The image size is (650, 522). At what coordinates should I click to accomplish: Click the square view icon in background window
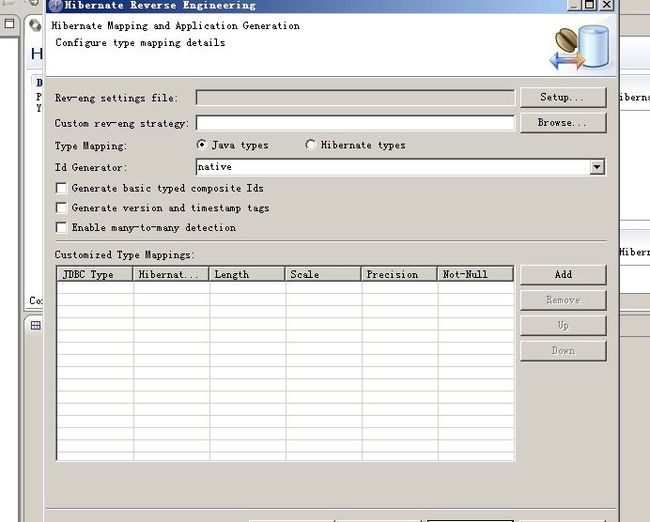tap(9, 24)
